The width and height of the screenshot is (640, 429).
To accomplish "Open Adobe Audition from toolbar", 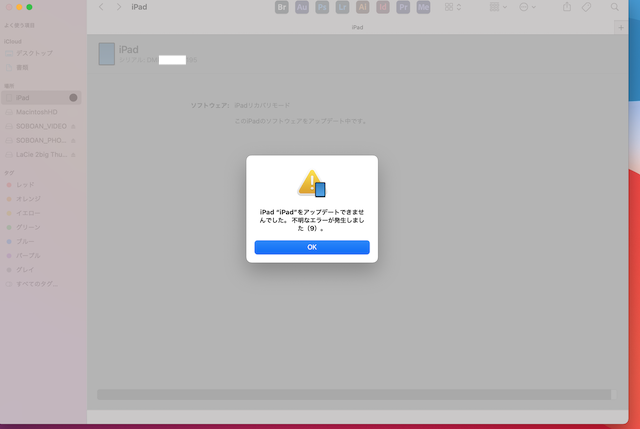I will pos(302,7).
